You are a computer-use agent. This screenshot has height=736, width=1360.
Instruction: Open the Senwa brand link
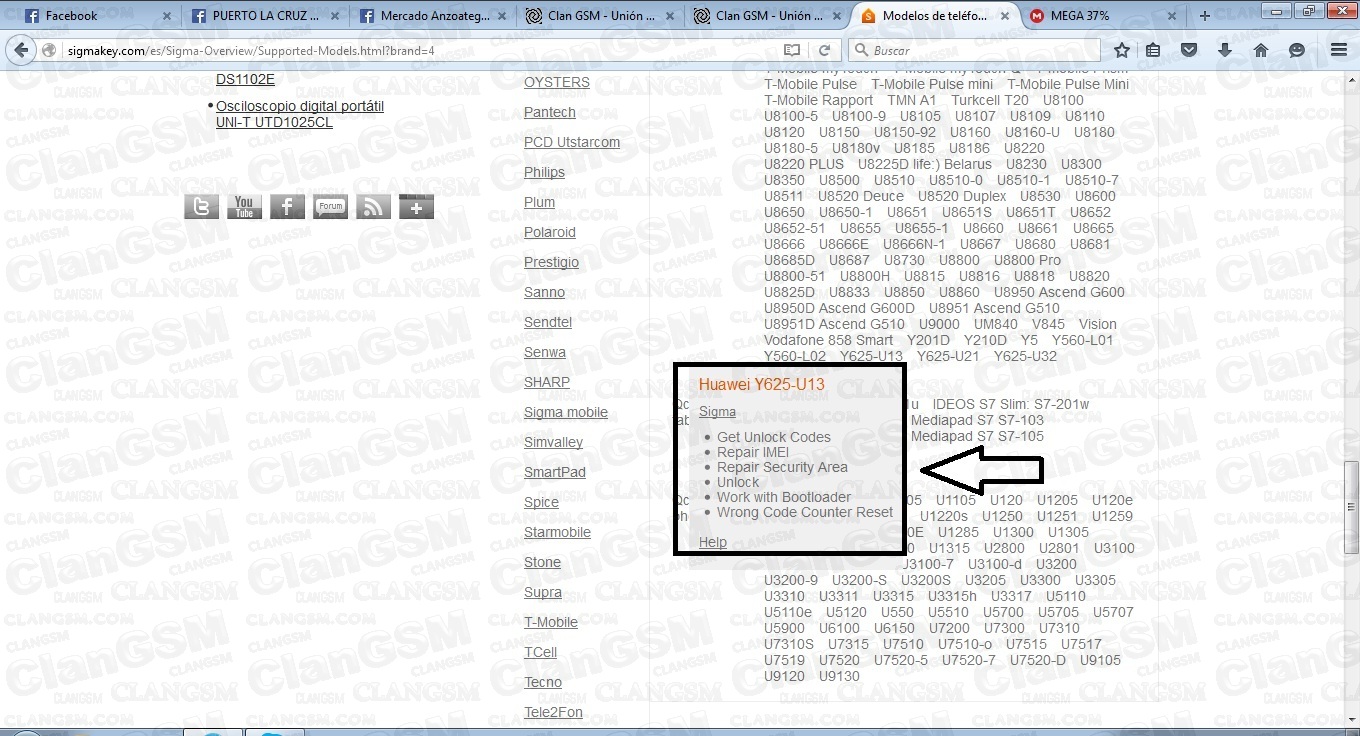point(545,352)
